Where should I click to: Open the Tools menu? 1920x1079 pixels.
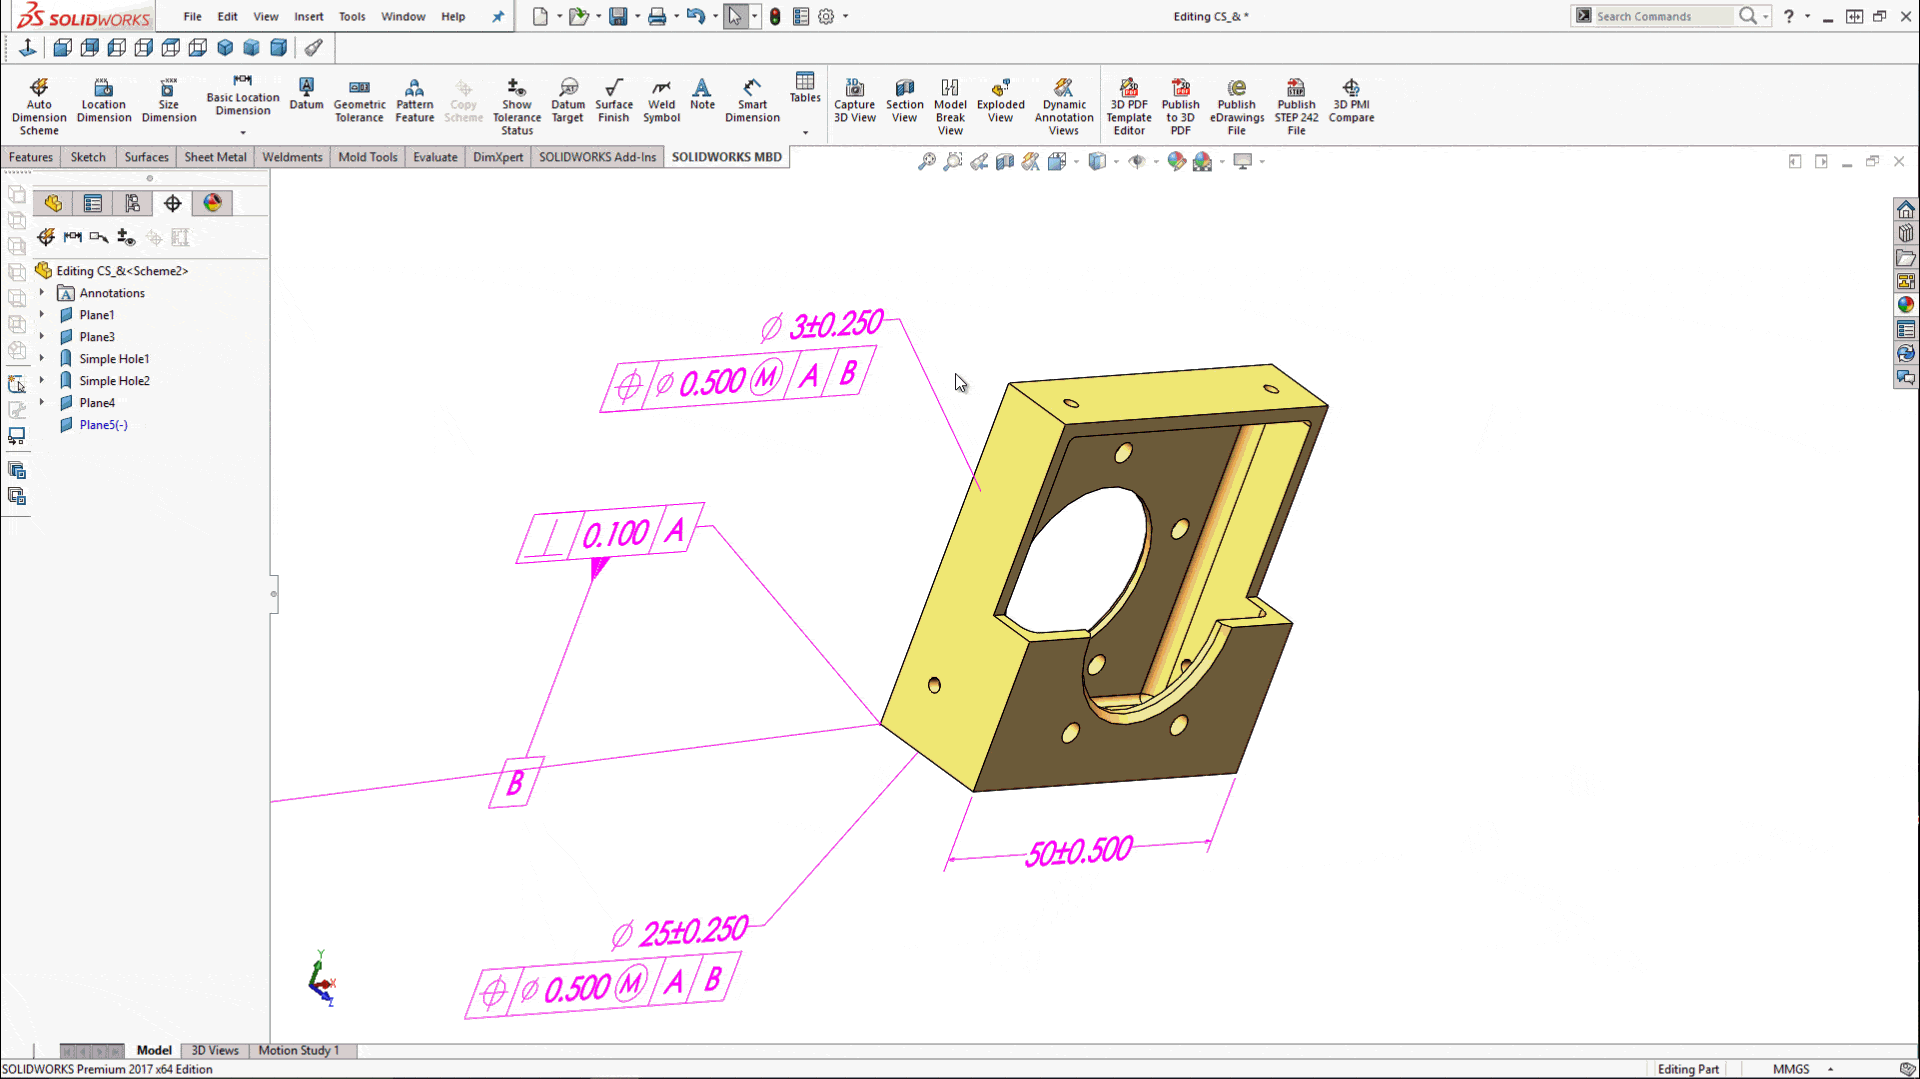pos(352,16)
